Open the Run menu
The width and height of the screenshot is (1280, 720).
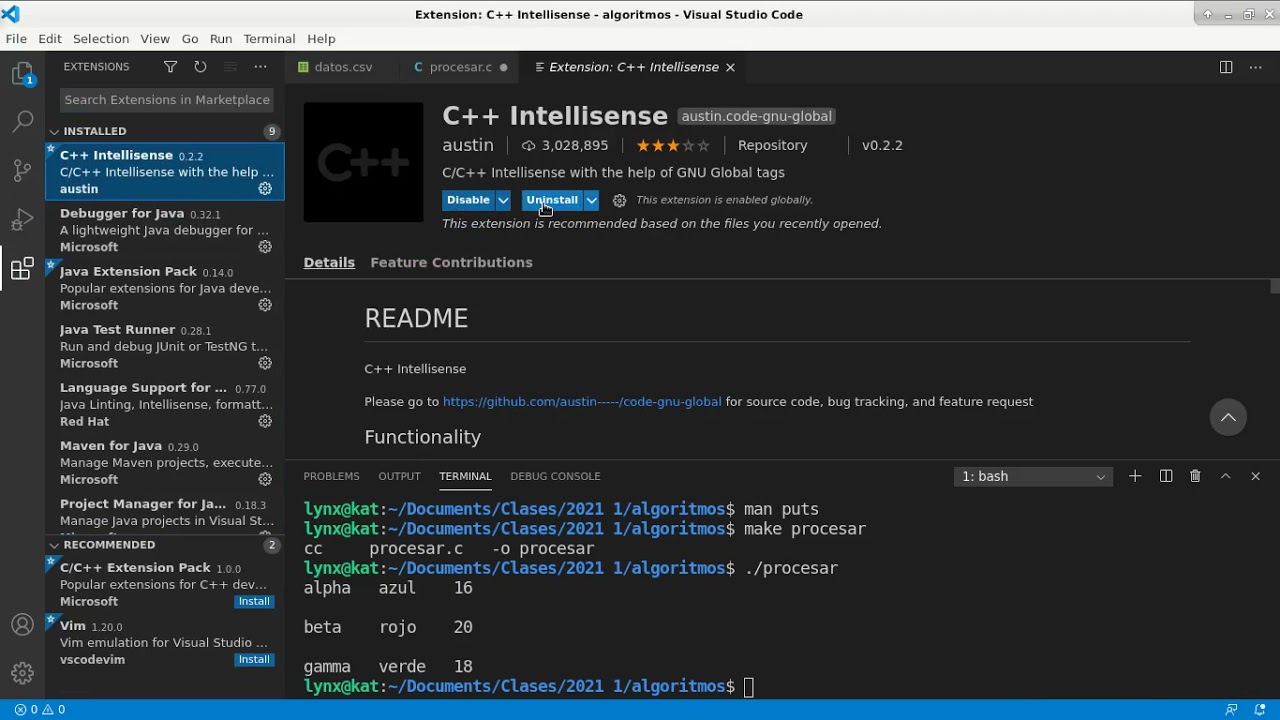pyautogui.click(x=221, y=38)
